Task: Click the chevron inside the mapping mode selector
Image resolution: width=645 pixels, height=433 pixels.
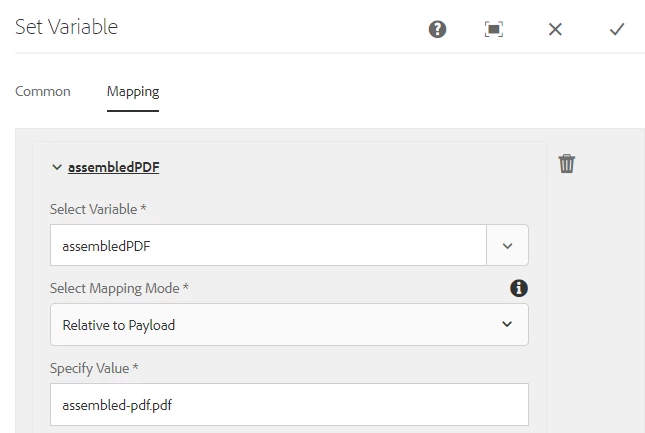Action: (x=507, y=324)
